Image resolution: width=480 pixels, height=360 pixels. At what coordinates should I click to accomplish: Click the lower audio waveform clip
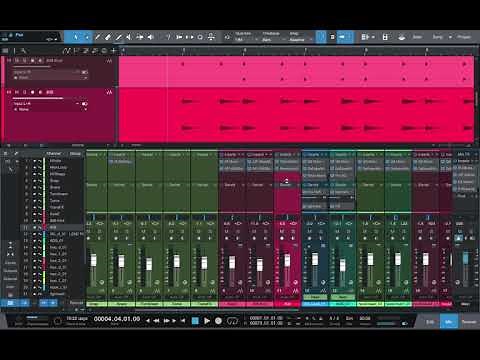tap(296, 115)
